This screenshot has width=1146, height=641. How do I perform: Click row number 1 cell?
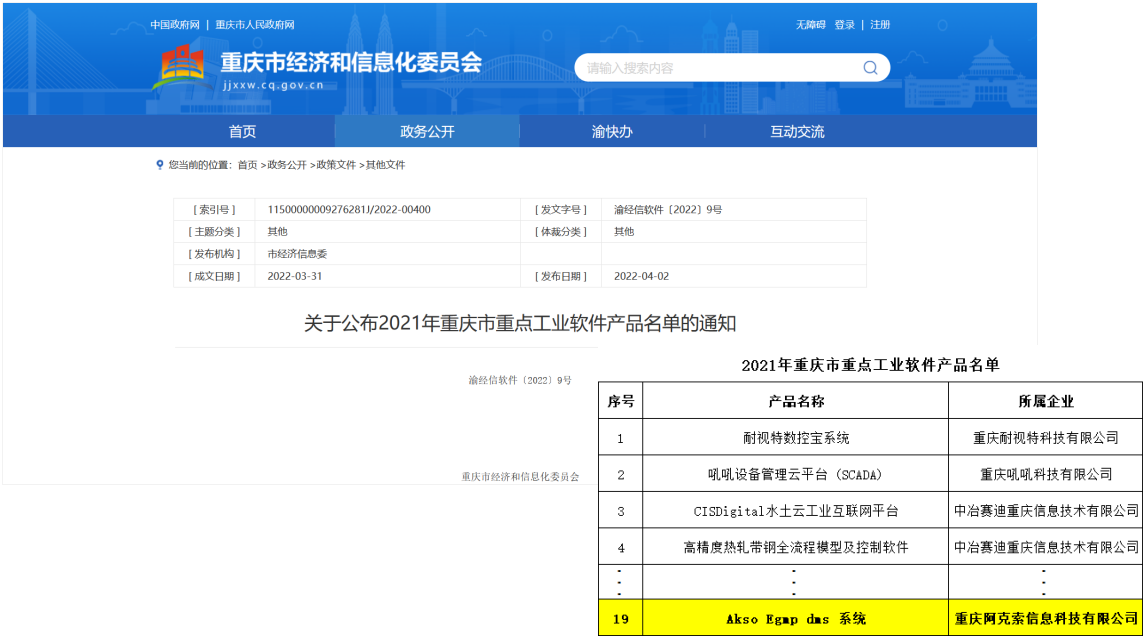coord(621,438)
